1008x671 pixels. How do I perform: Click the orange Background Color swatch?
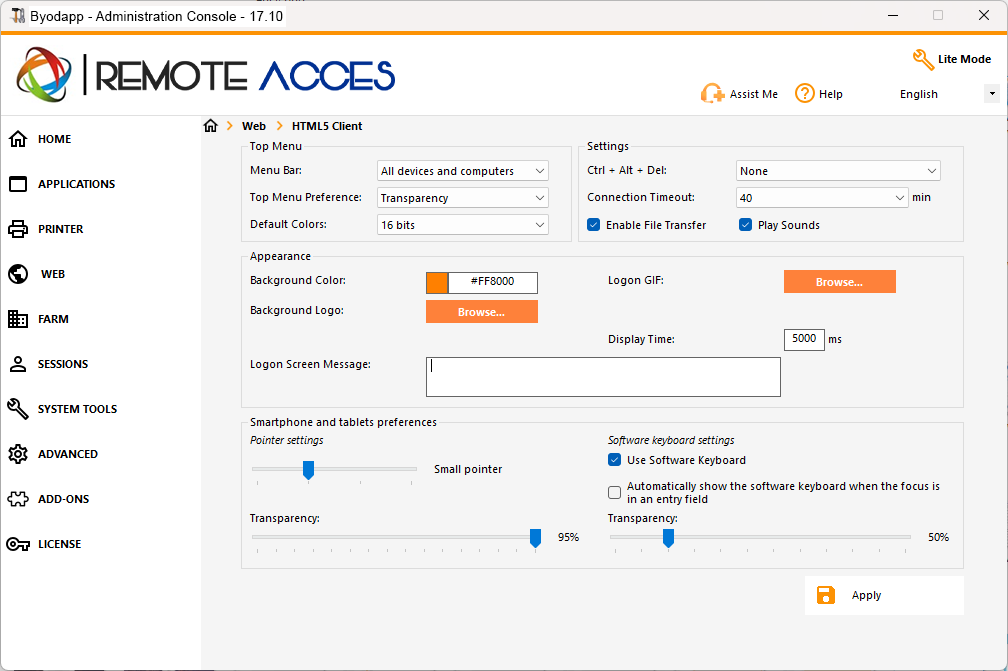point(437,283)
